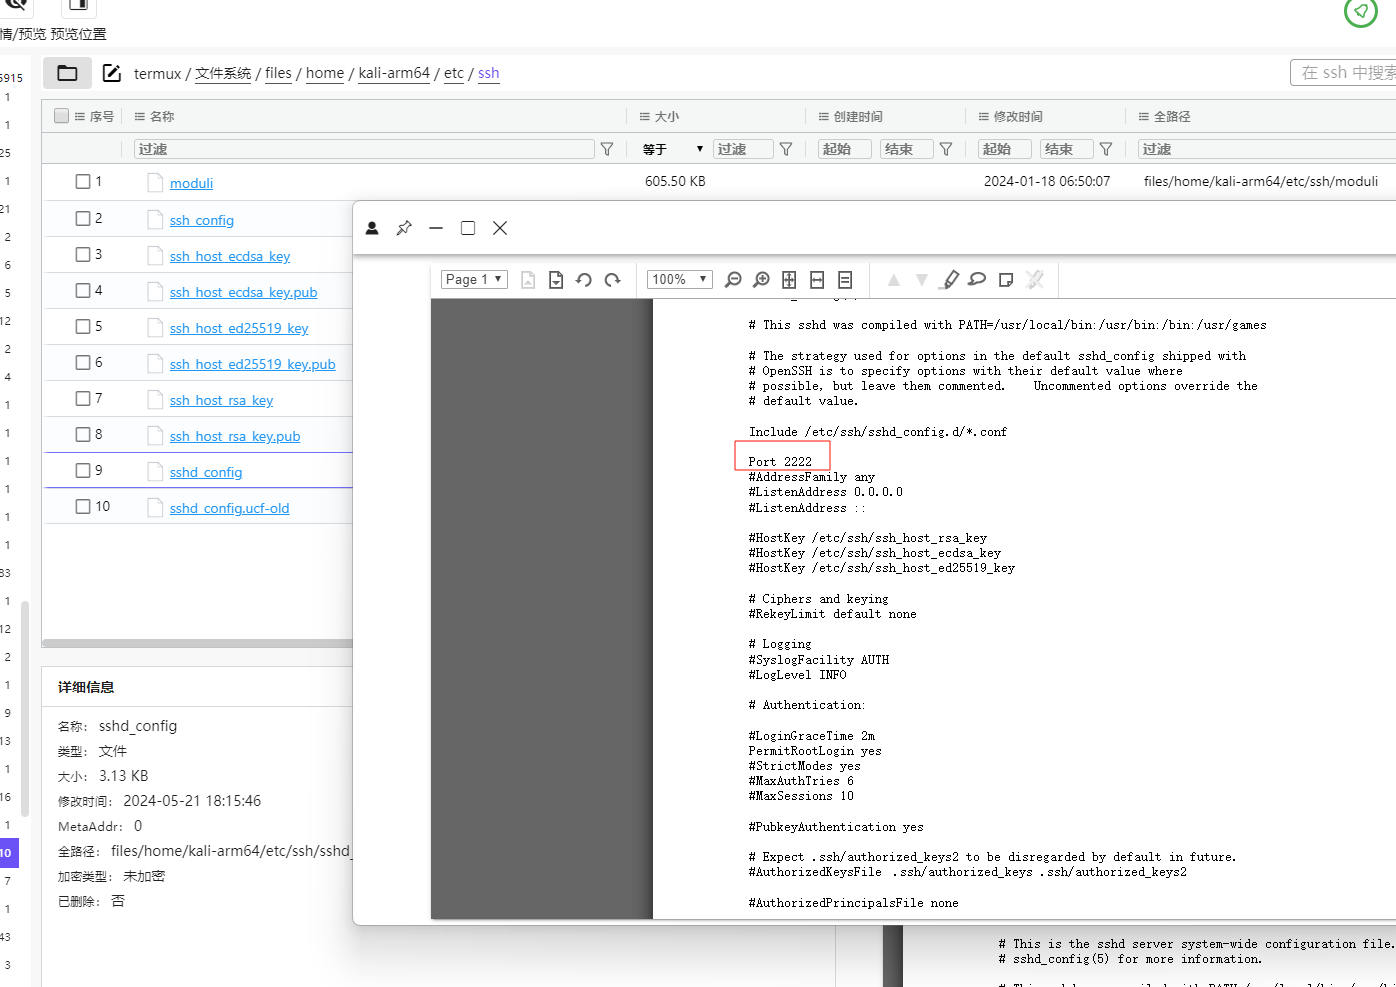The image size is (1396, 987).
Task: Zoom out the document preview
Action: [733, 280]
